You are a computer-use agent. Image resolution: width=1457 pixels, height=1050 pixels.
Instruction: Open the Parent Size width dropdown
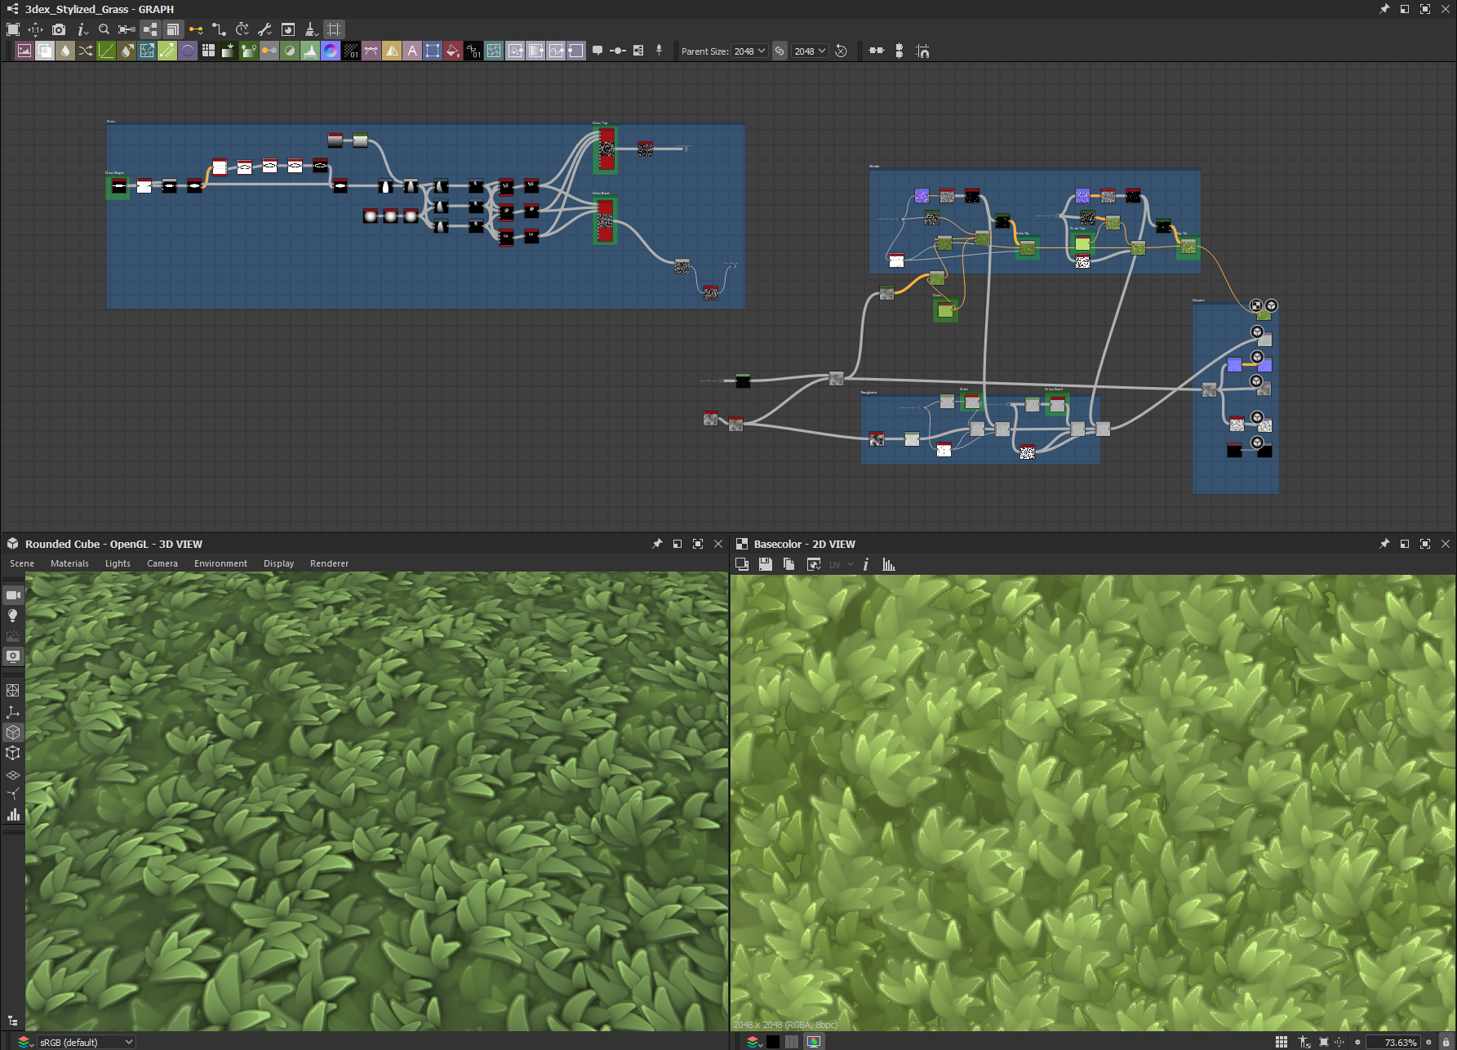pos(749,51)
